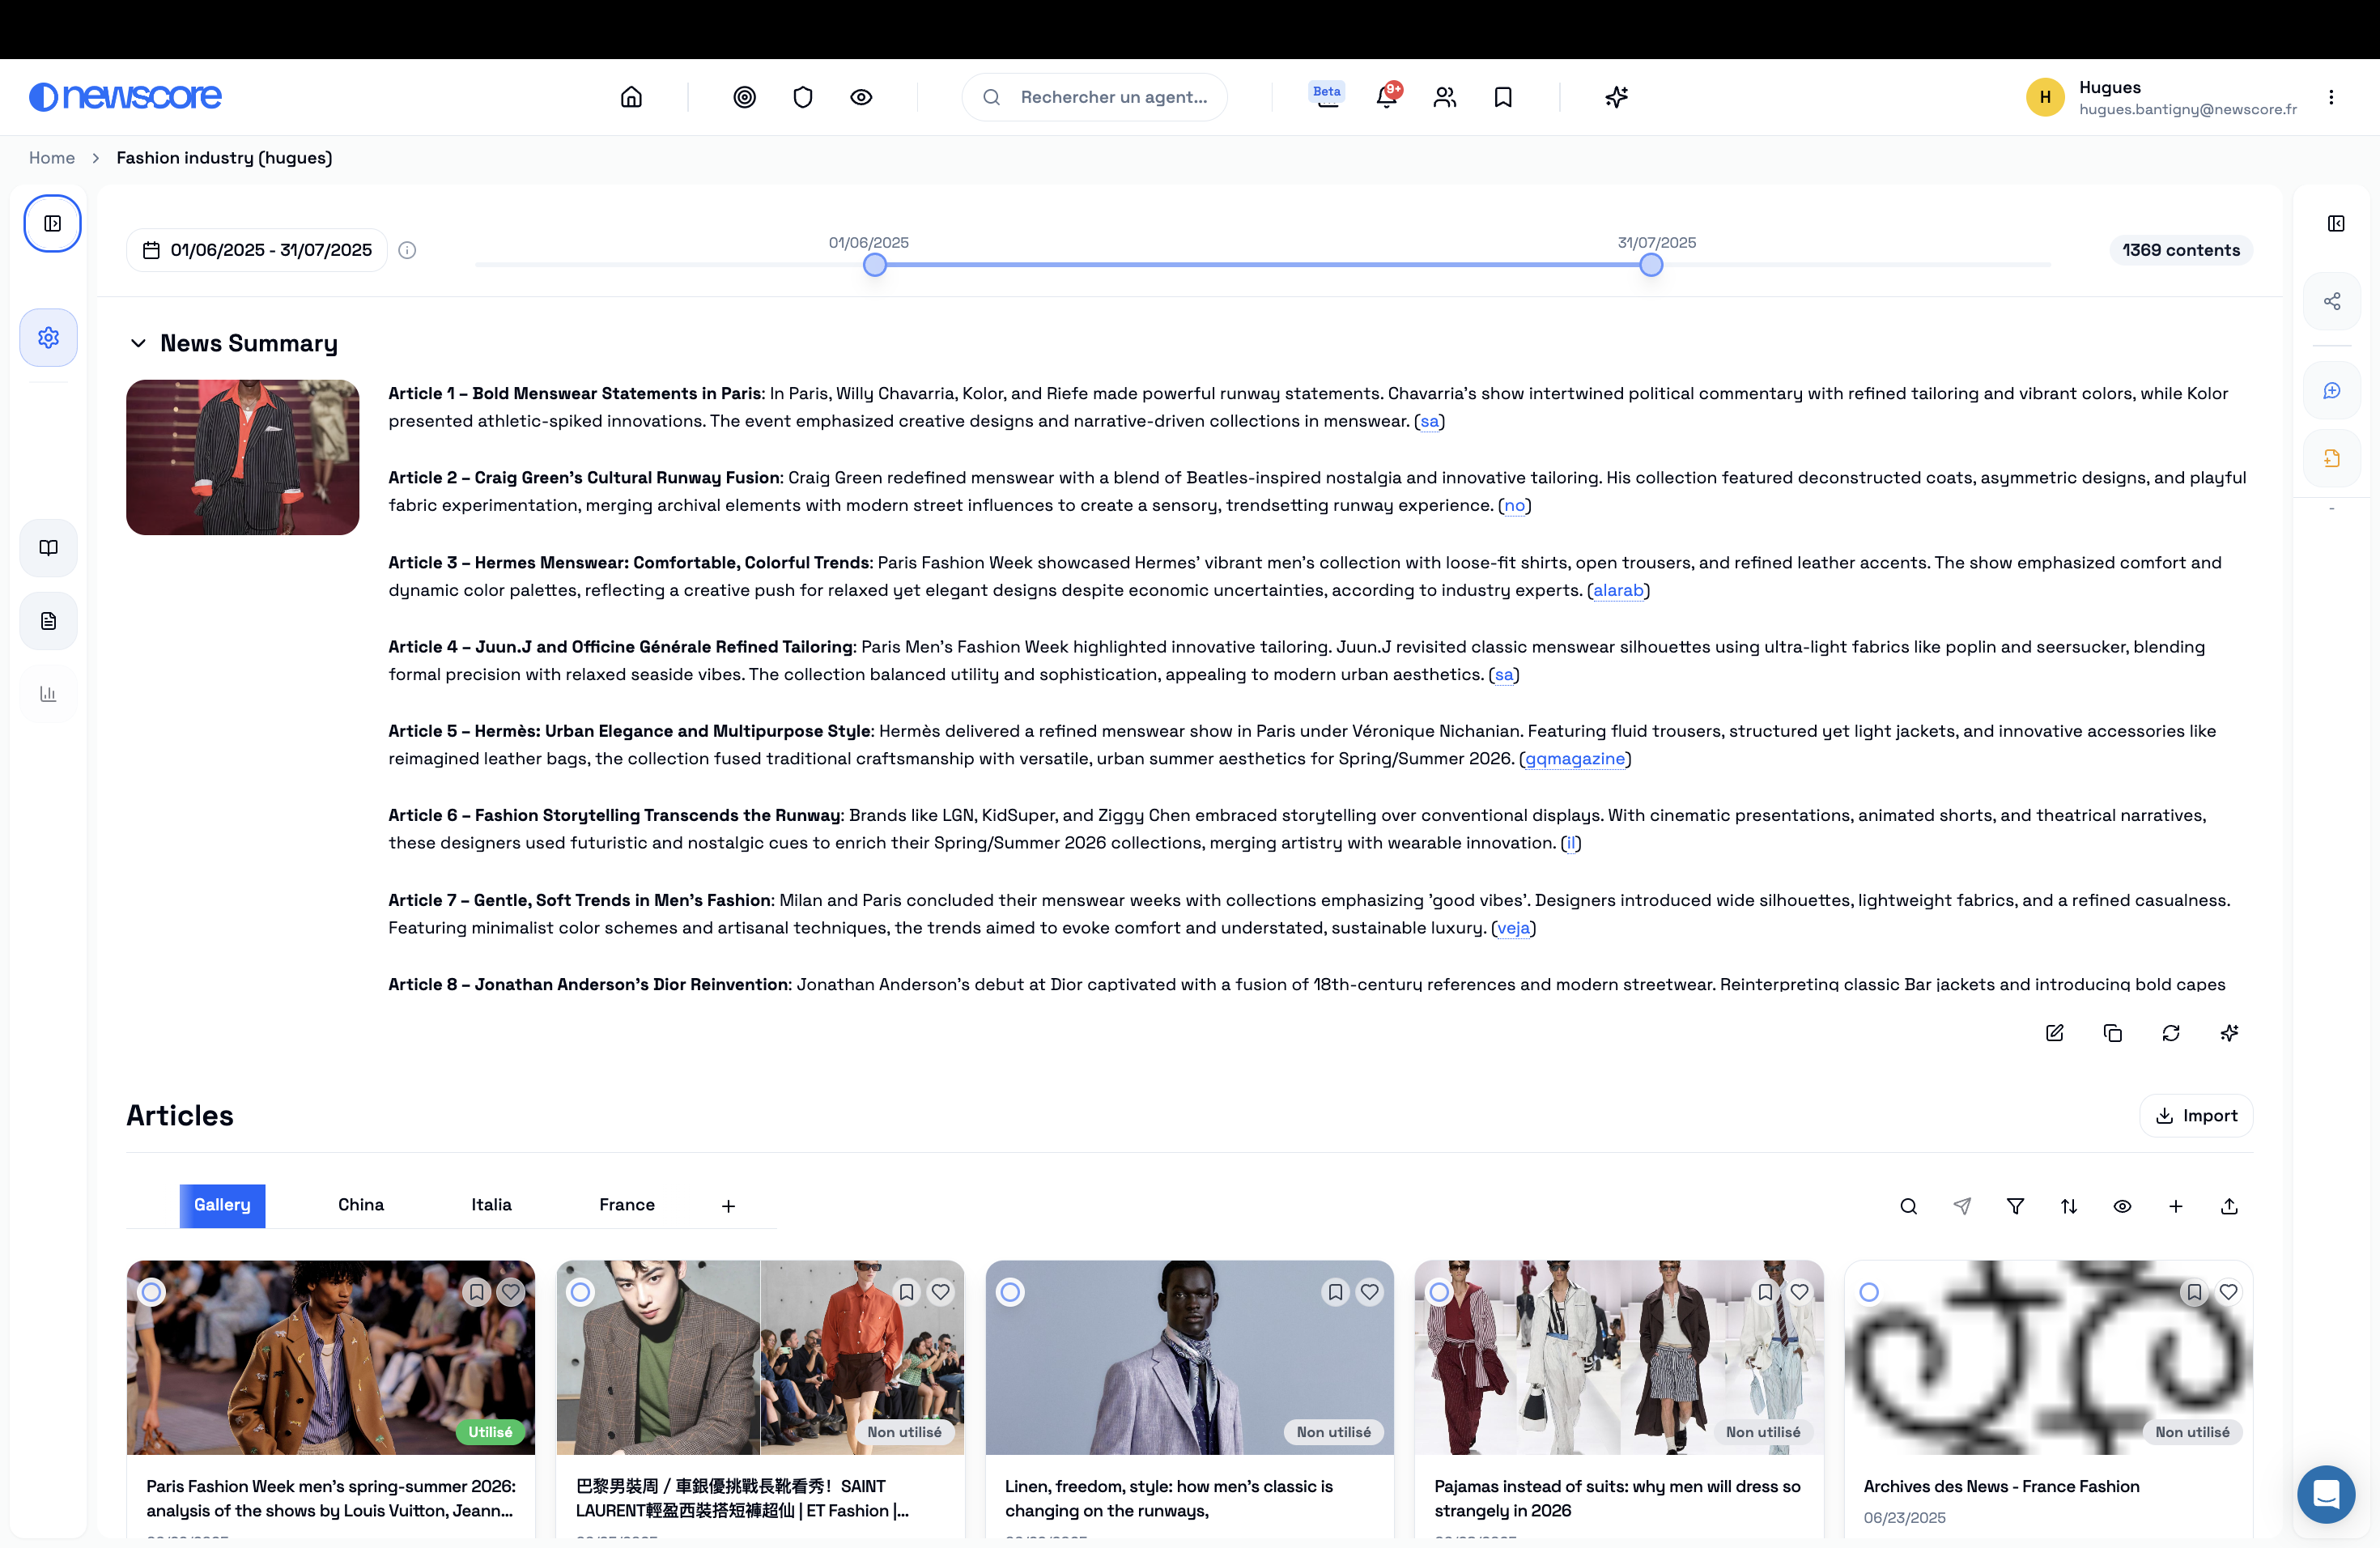The image size is (2380, 1548).
Task: Click the 31/07/2025 timeline slider handle
Action: click(x=1651, y=265)
